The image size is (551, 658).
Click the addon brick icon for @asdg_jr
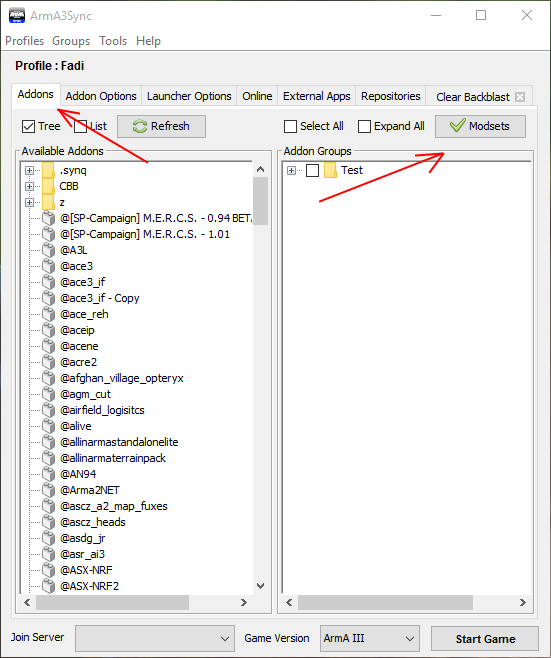[x=49, y=538]
